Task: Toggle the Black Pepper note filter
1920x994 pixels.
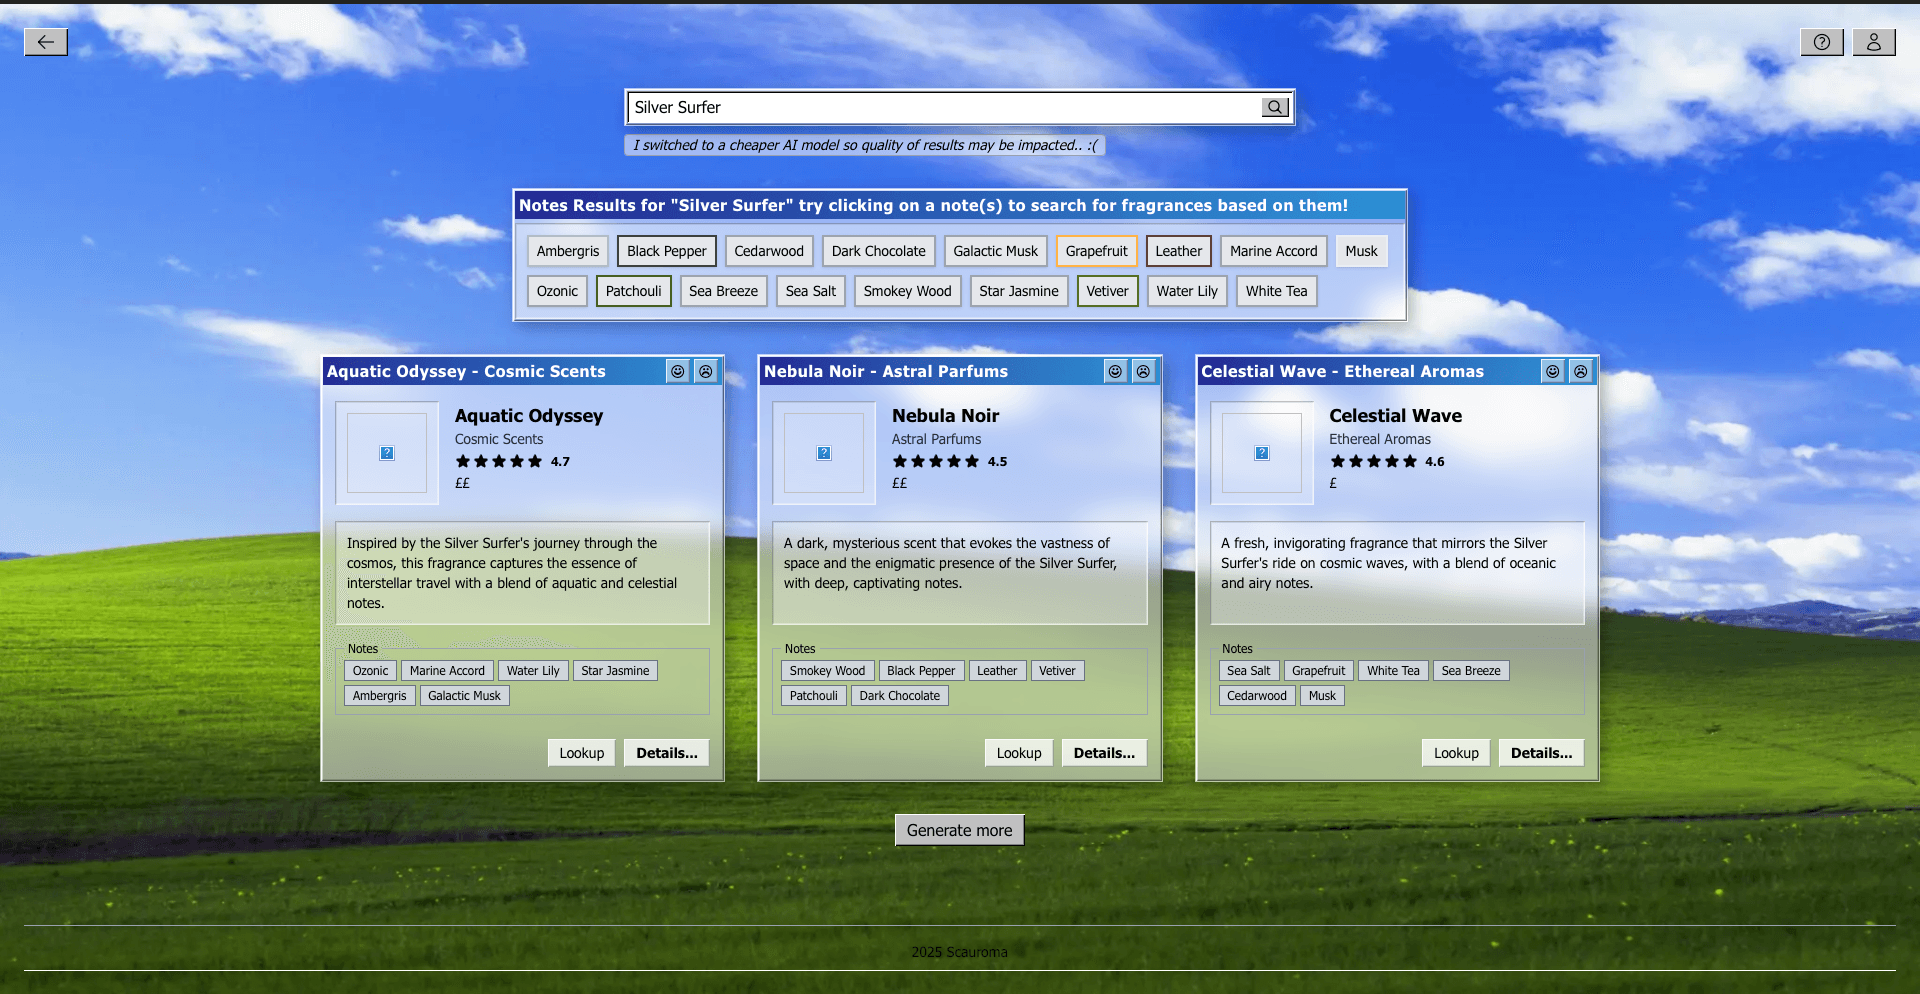Action: click(666, 251)
